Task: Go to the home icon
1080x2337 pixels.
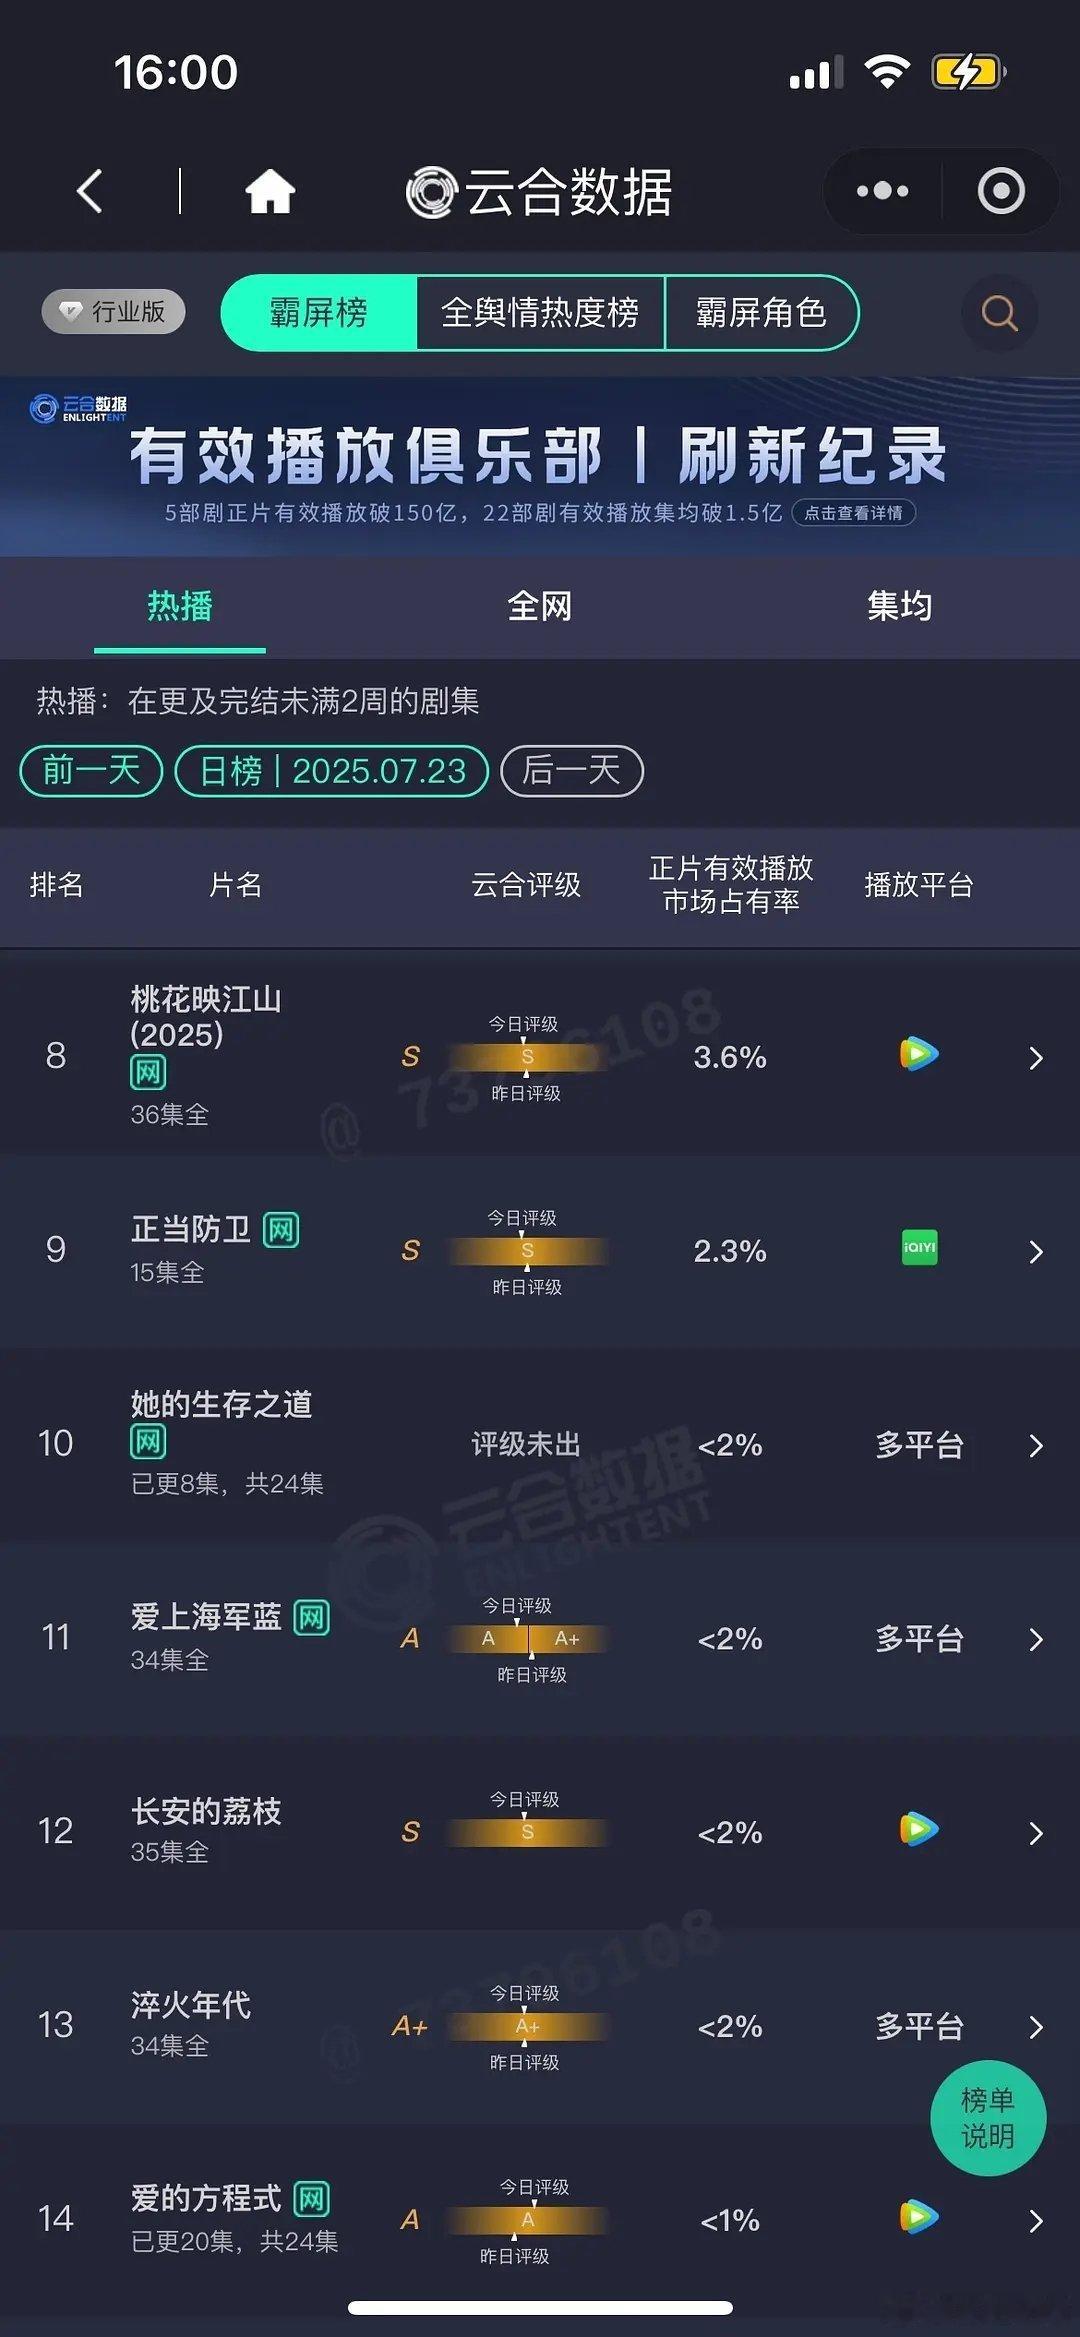Action: point(270,191)
